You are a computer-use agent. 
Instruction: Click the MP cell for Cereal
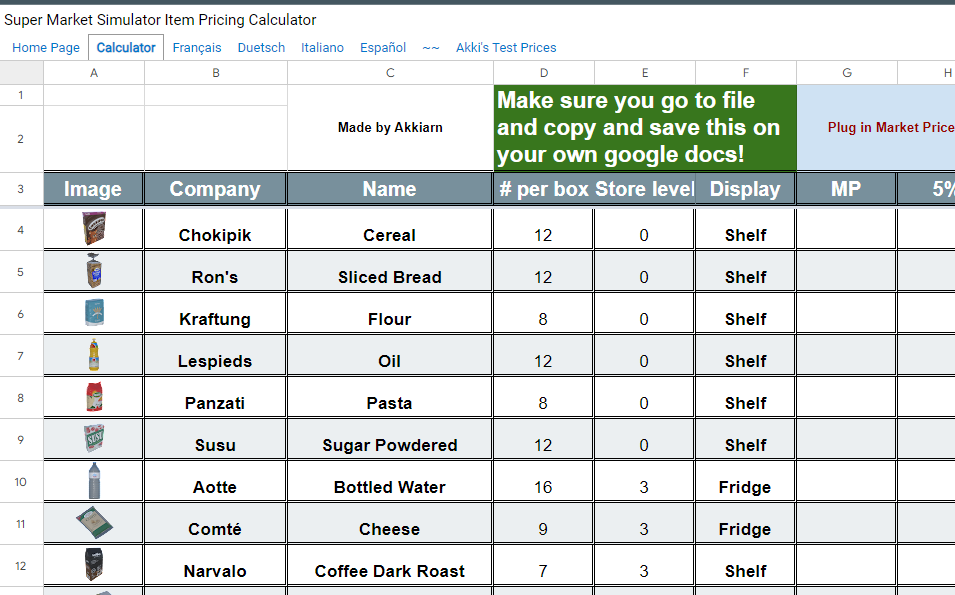click(x=846, y=230)
